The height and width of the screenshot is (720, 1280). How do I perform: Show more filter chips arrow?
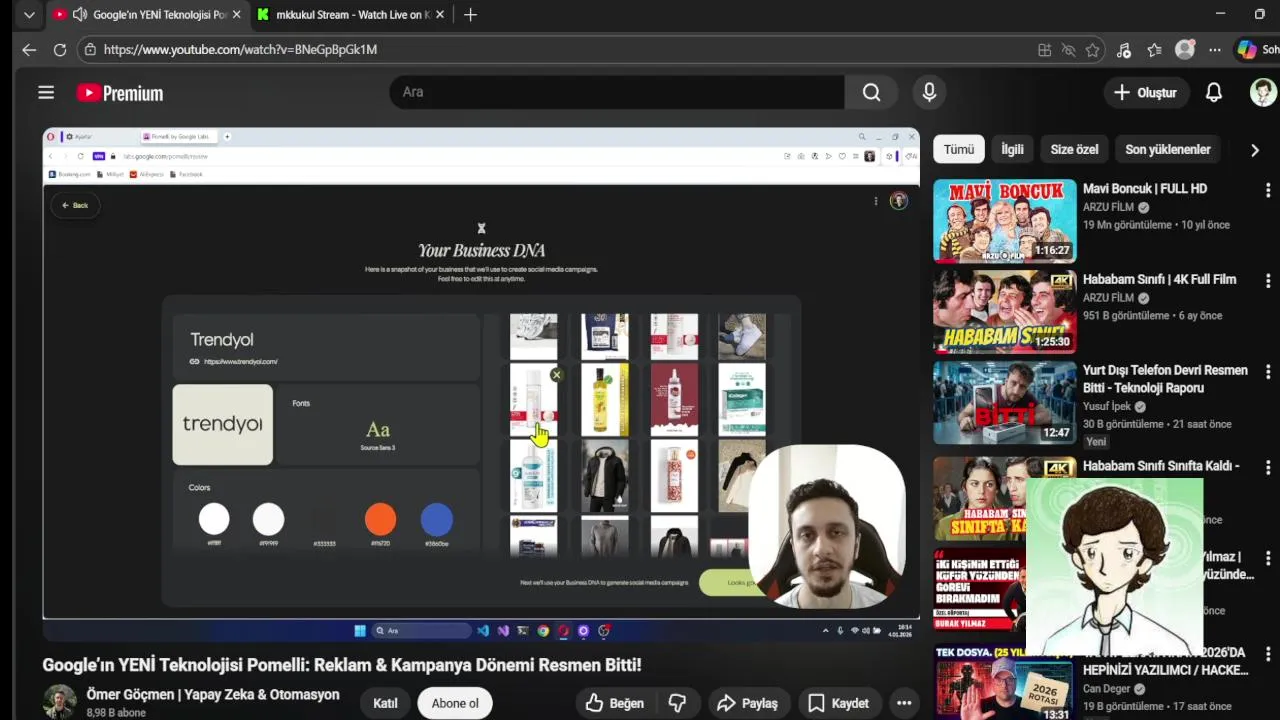(1254, 150)
